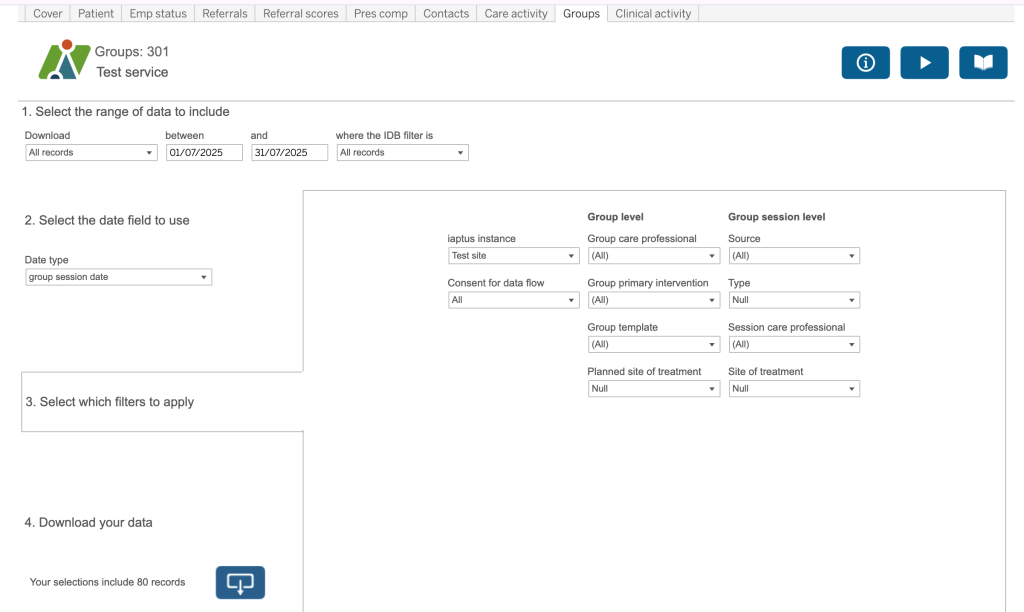1024x612 pixels.
Task: Click the download data icon button
Action: click(x=240, y=582)
